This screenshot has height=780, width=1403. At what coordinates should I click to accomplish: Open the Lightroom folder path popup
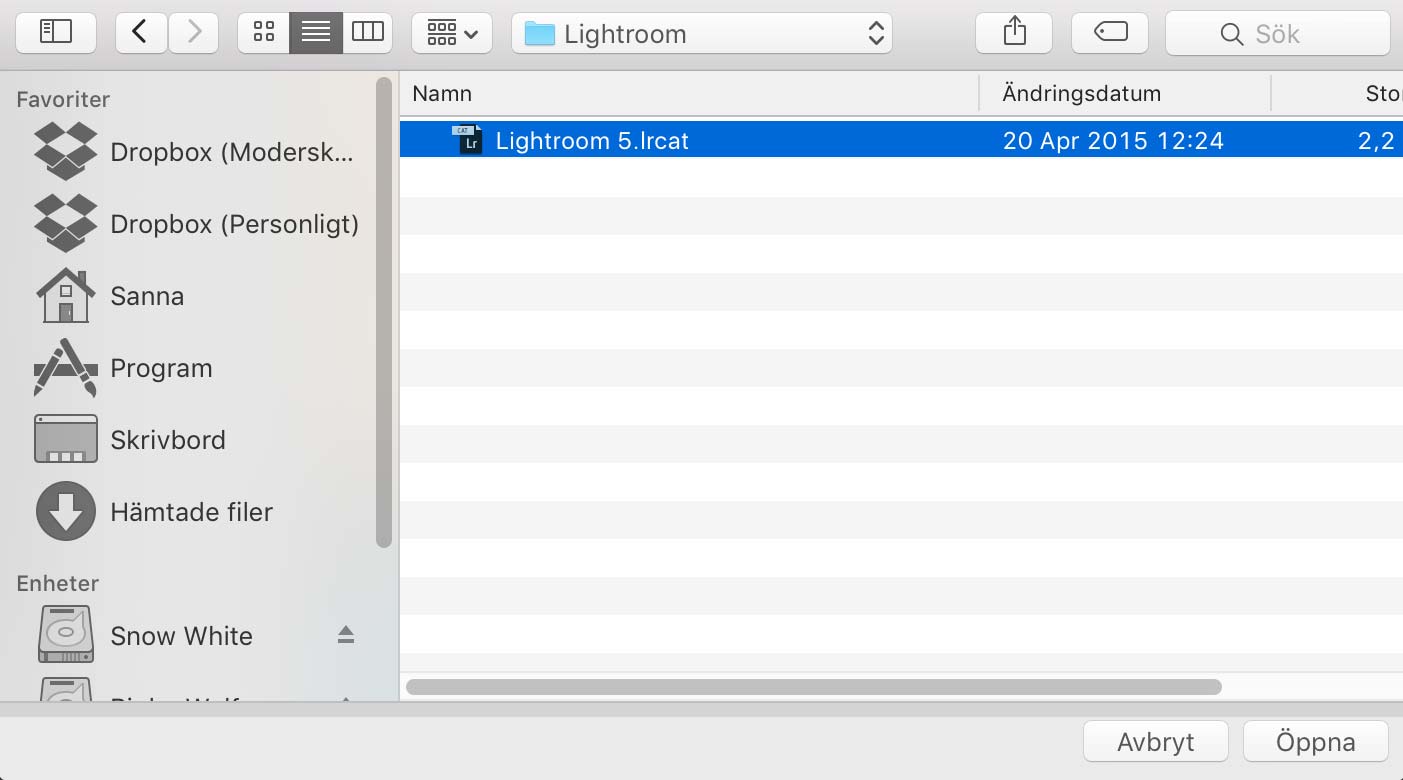(x=702, y=33)
